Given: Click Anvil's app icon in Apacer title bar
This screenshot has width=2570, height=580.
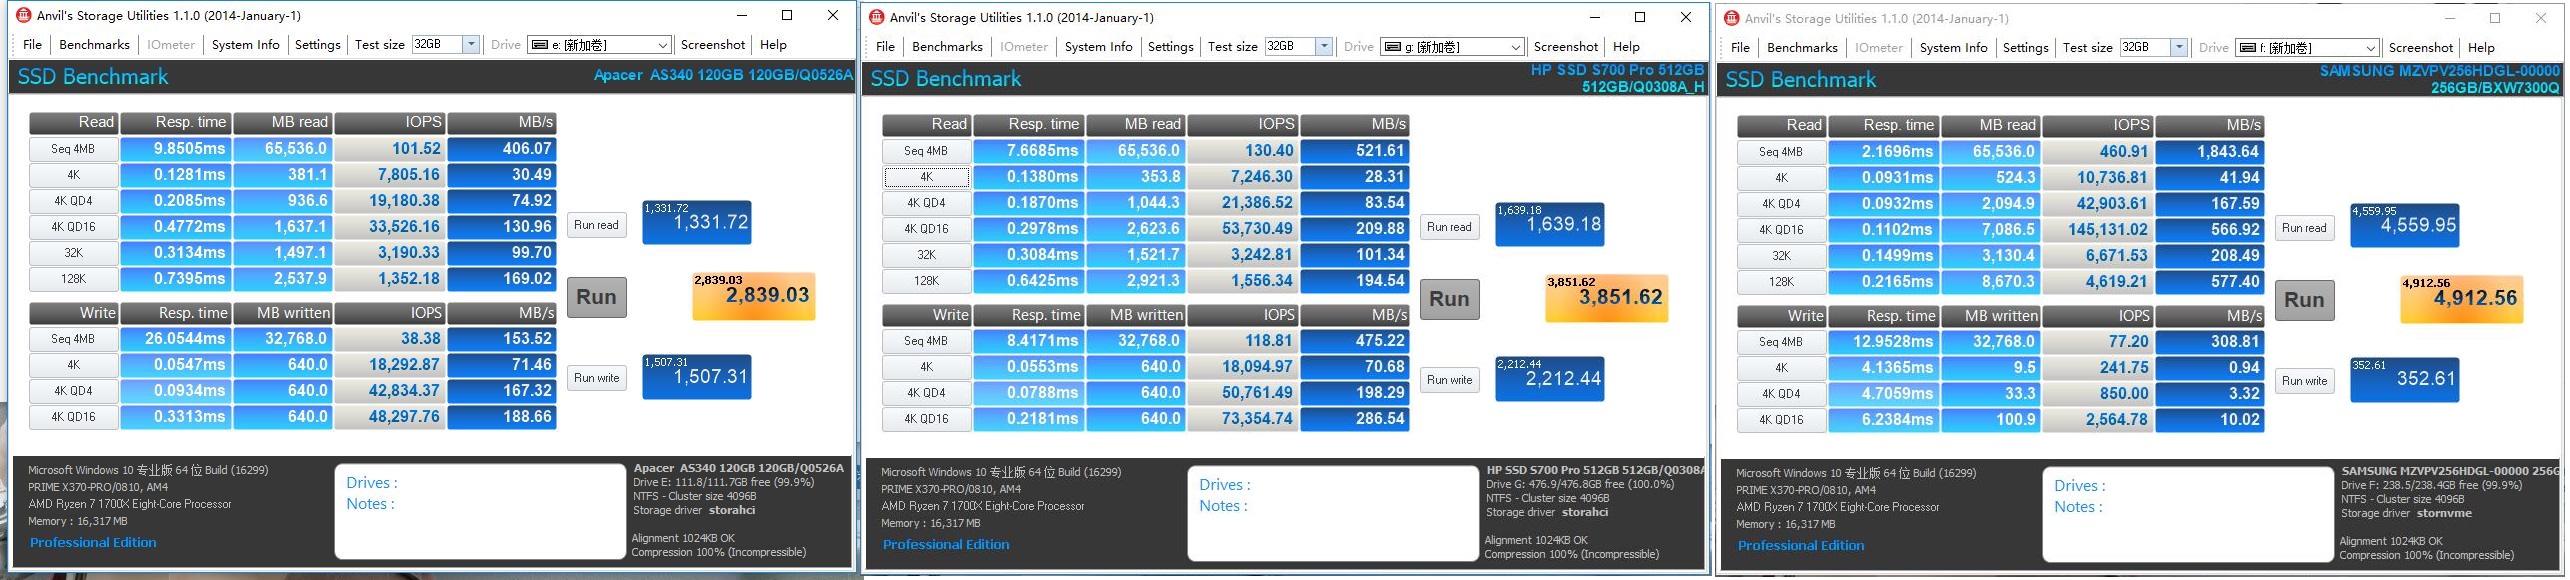Looking at the screenshot, I should (x=24, y=16).
